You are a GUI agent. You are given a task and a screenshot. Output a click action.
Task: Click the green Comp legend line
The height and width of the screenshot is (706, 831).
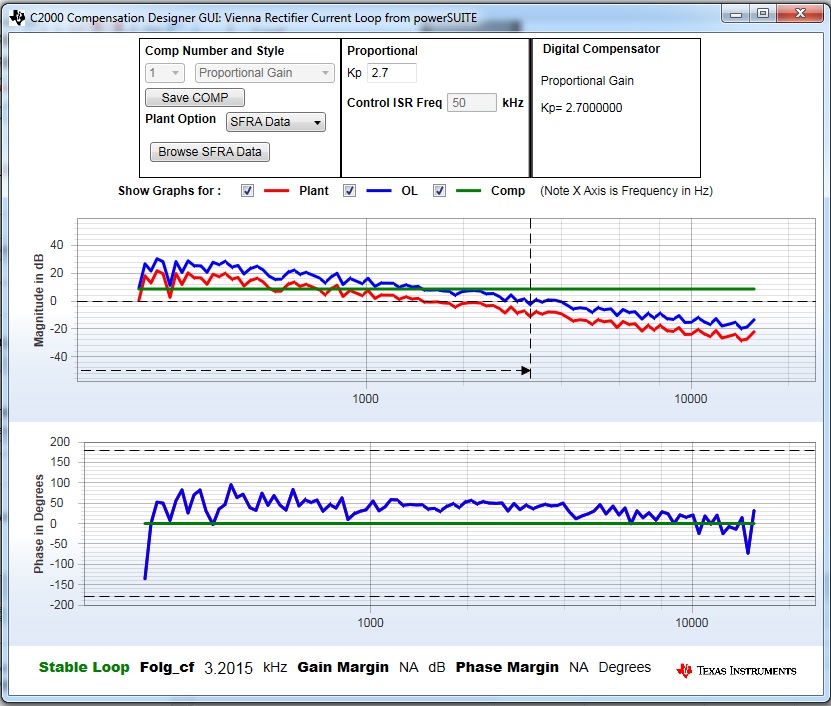click(468, 191)
